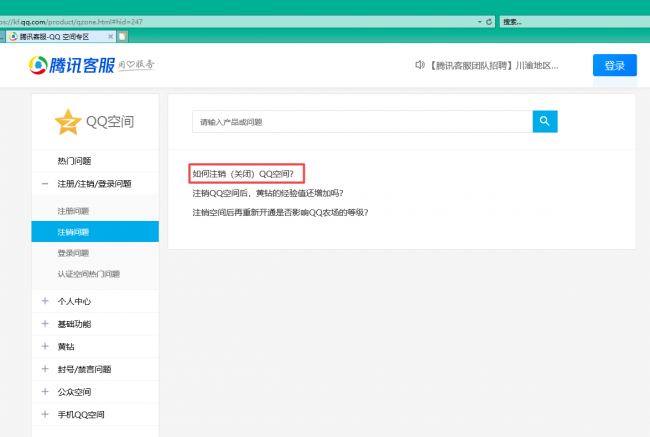Click the browser refresh icon in address bar
The image size is (650, 437).
pos(489,22)
